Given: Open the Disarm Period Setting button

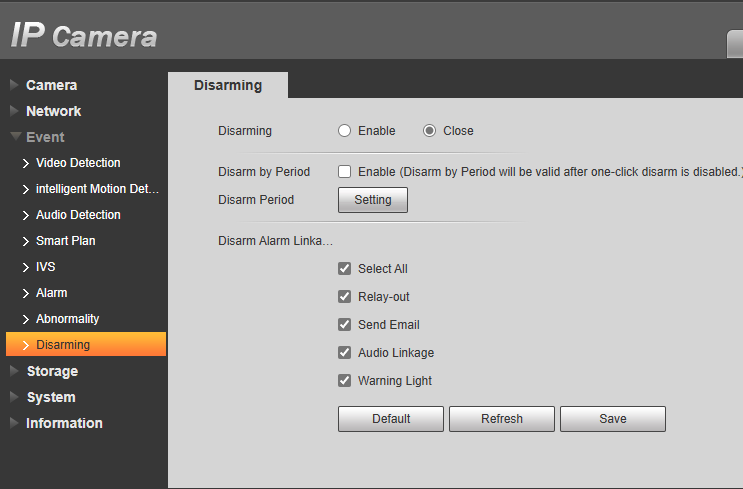Looking at the screenshot, I should 373,200.
